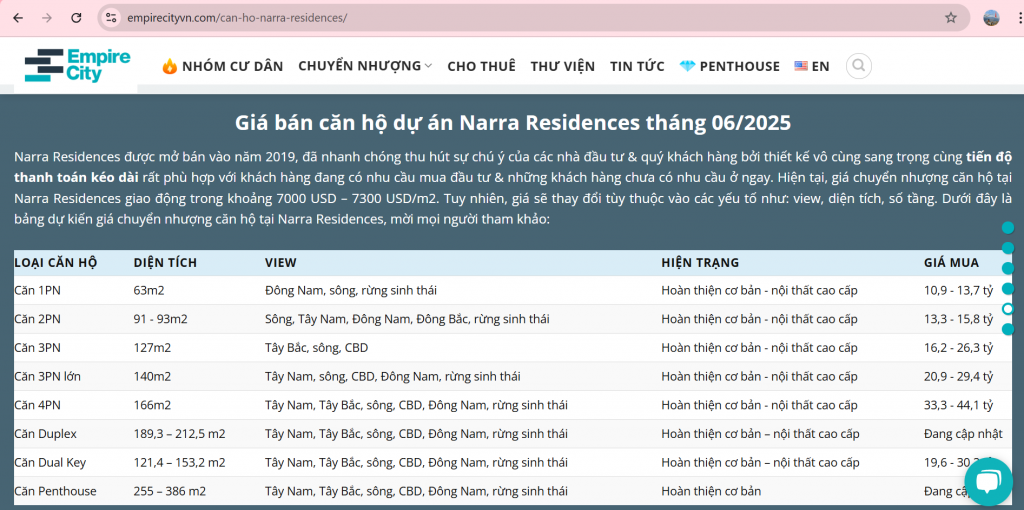Click the price 16,2 - 26,3 tỷ
Screen dimensions: 1024x510
(x=958, y=348)
